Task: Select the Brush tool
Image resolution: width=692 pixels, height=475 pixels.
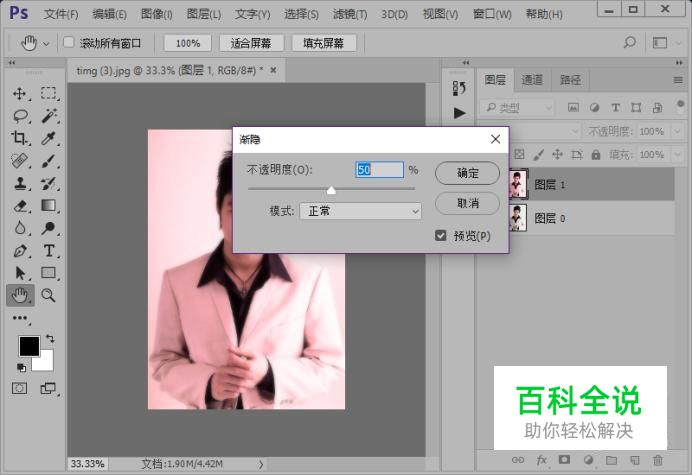Action: (49, 161)
